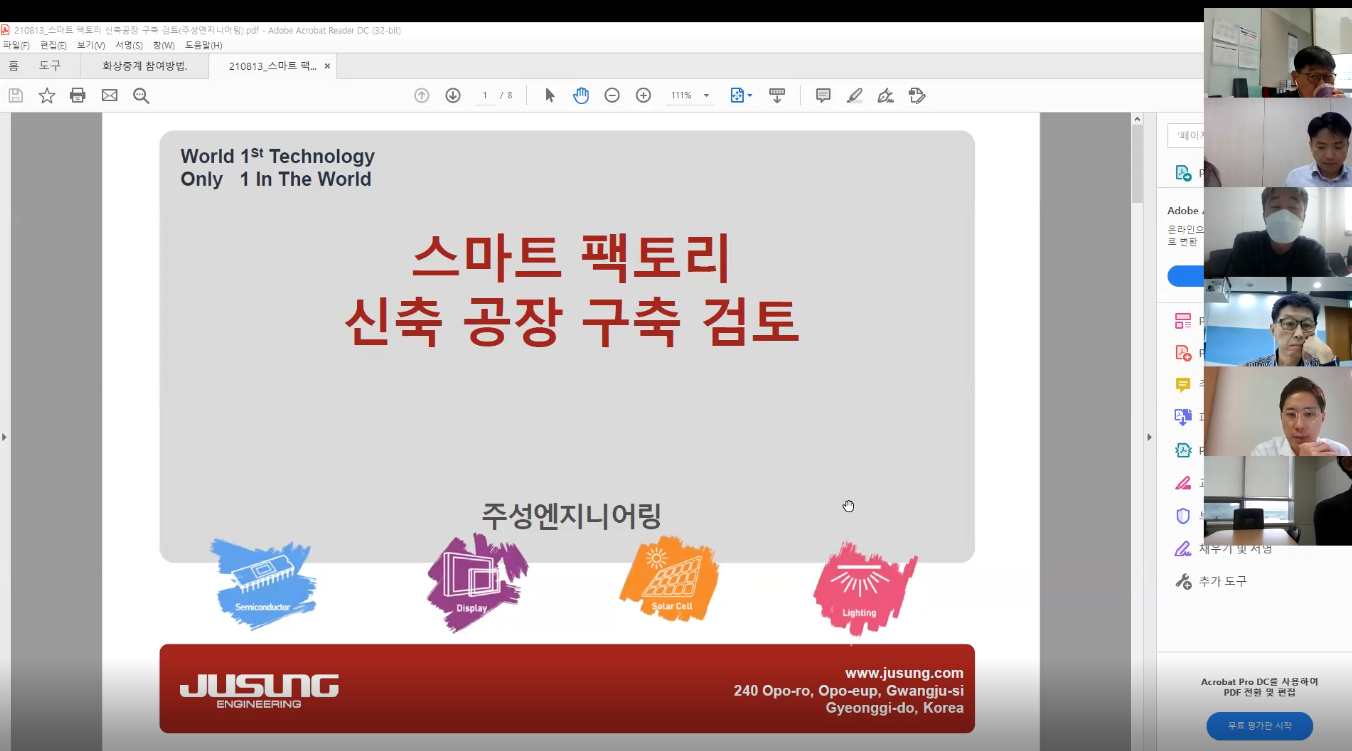
Task: Open the 편집(E) menu
Action: [x=53, y=45]
